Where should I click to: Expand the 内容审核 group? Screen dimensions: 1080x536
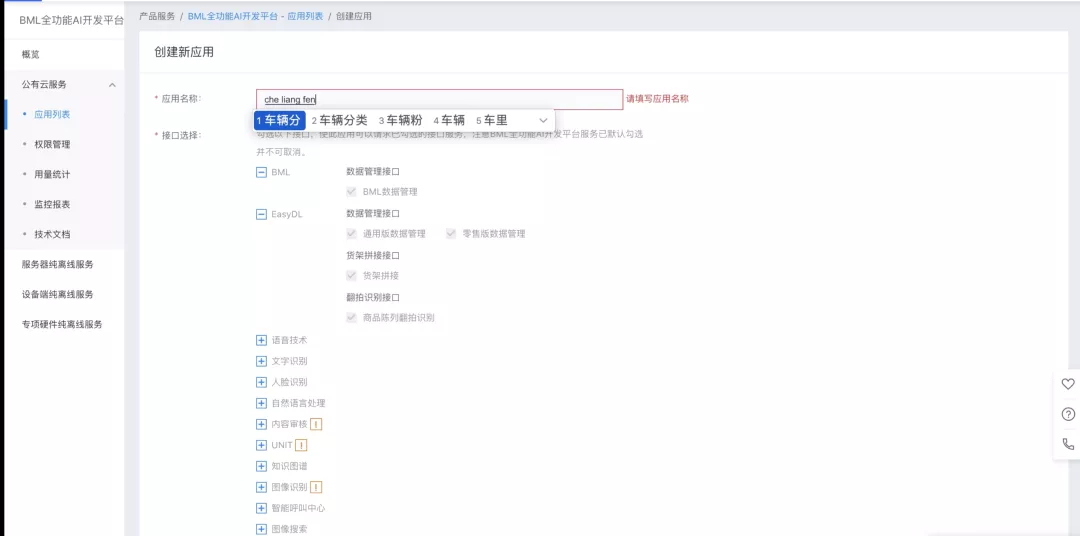(261, 424)
